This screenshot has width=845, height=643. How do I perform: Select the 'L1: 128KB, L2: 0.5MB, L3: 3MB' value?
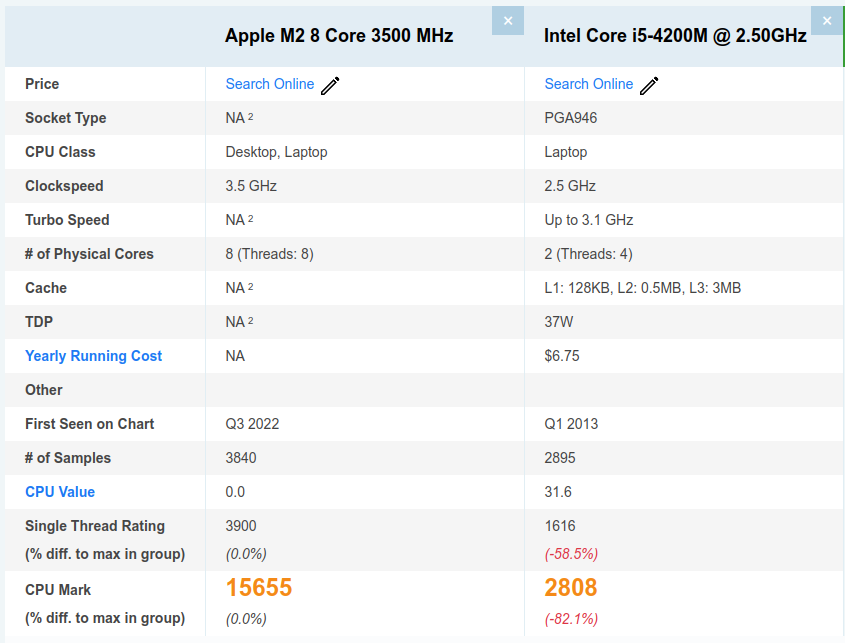point(643,288)
